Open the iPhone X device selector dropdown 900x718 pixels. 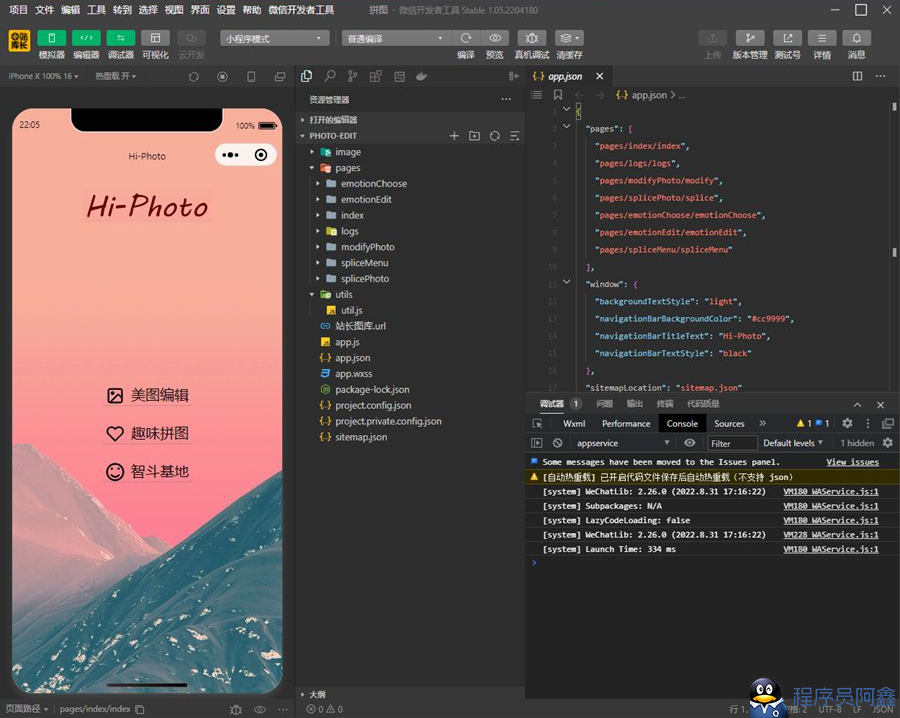pyautogui.click(x=43, y=76)
